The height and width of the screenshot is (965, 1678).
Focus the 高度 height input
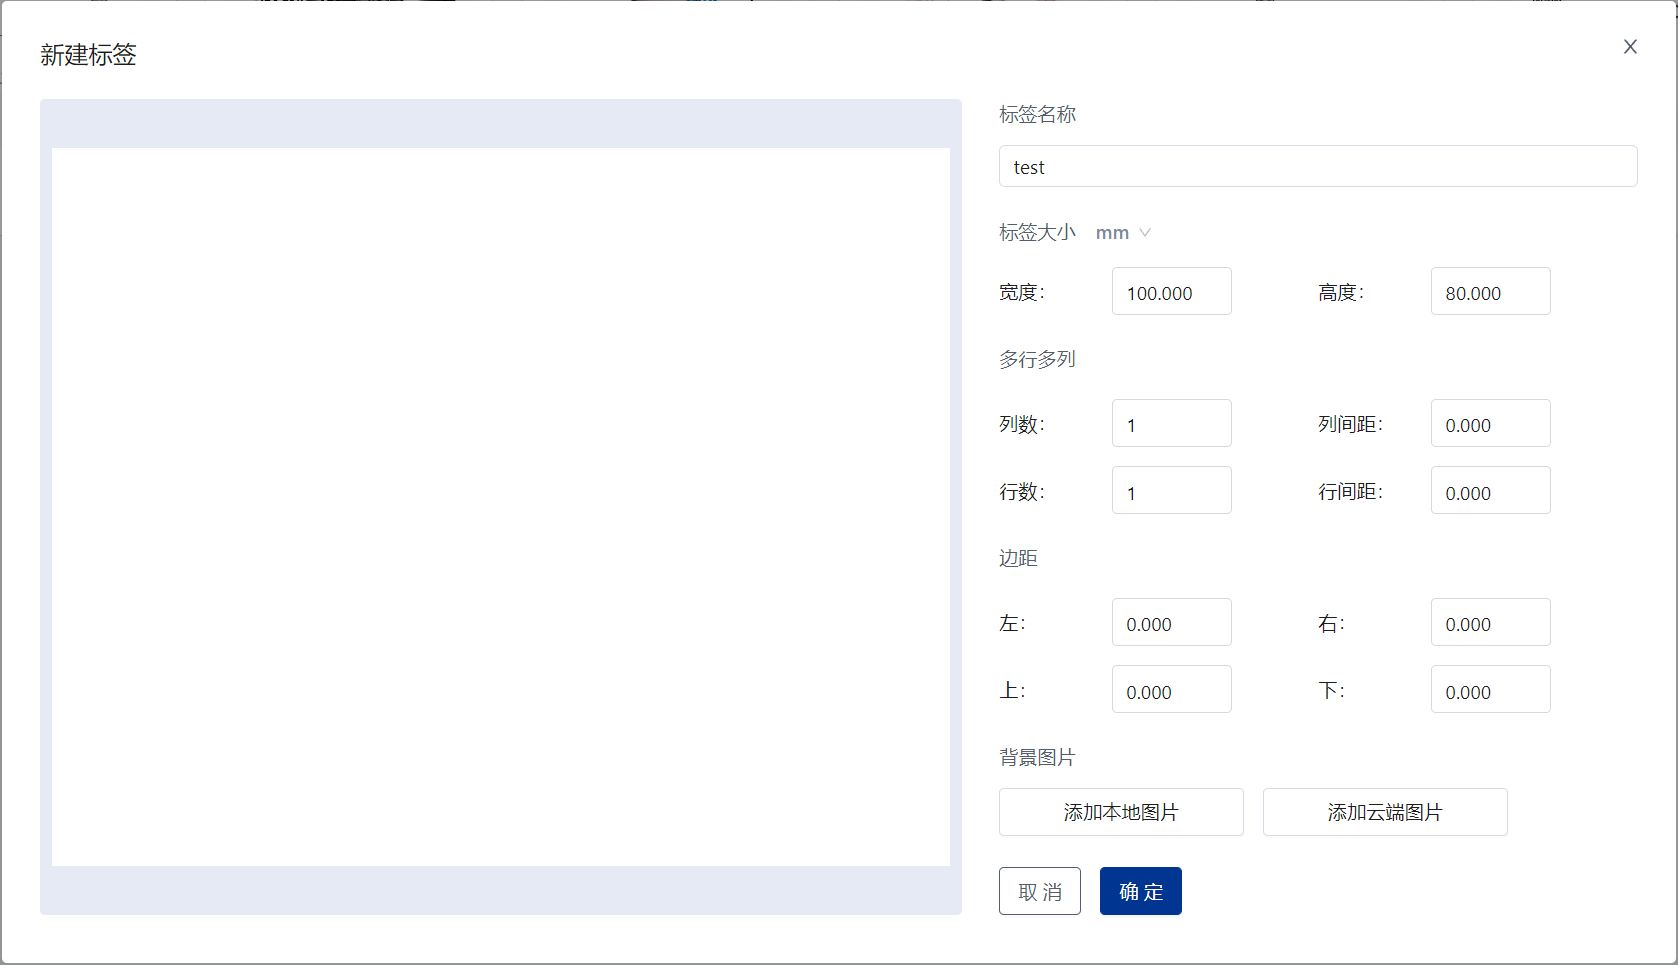click(x=1490, y=292)
